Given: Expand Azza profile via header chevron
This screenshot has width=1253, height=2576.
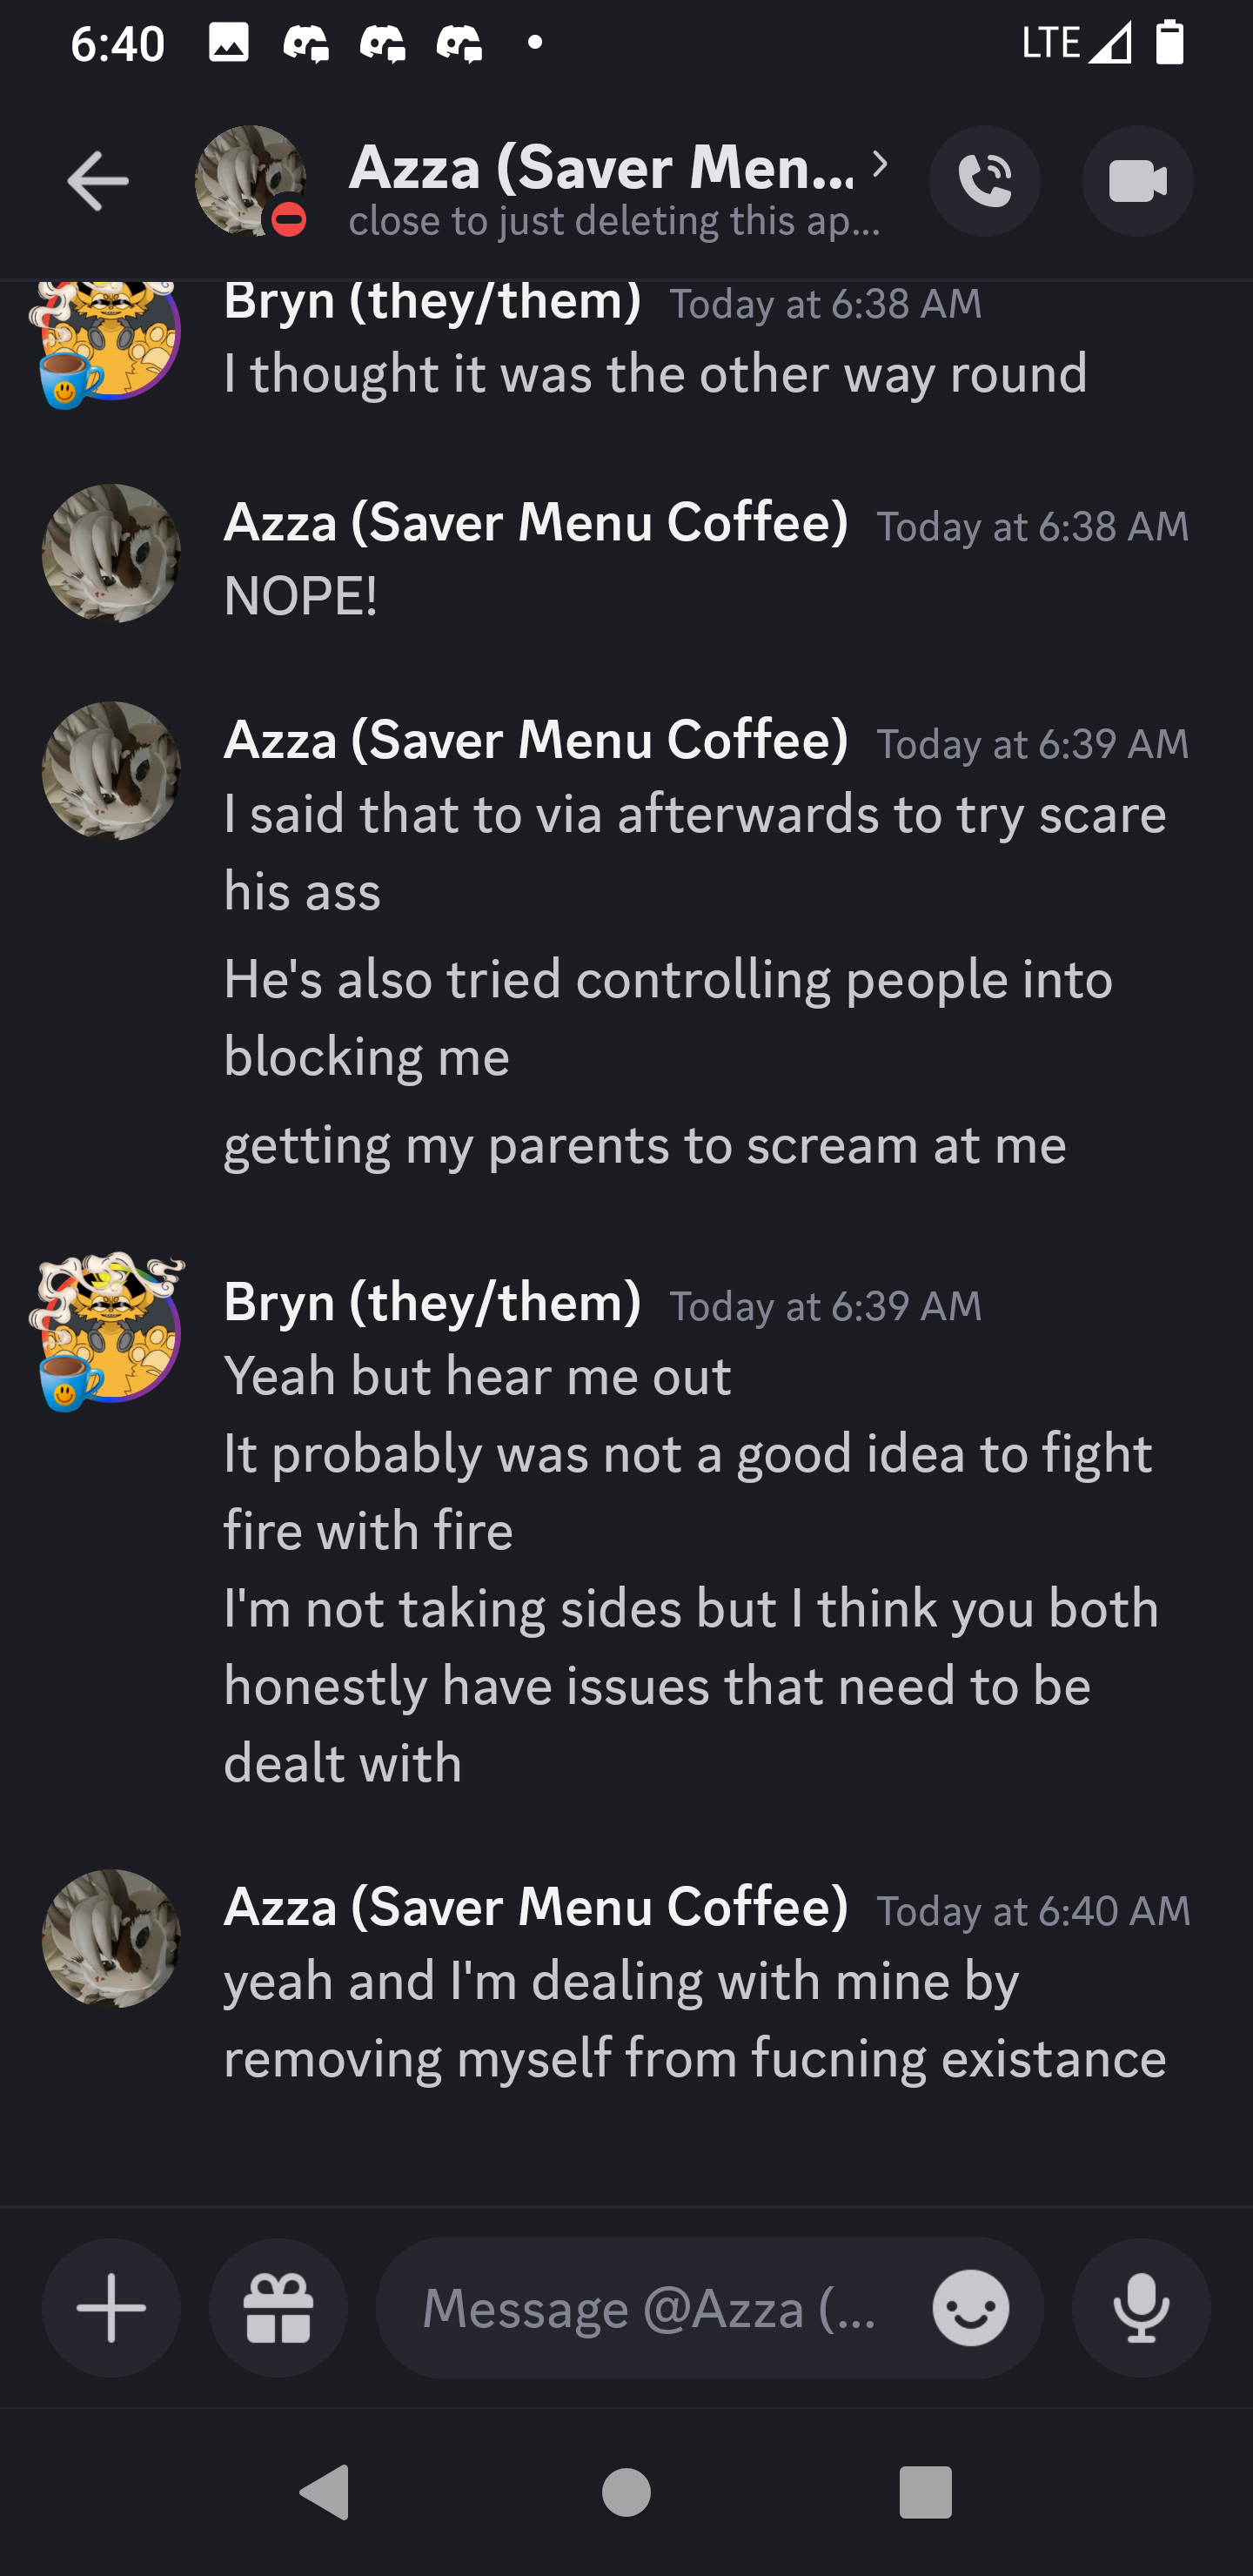Looking at the screenshot, I should (x=879, y=165).
